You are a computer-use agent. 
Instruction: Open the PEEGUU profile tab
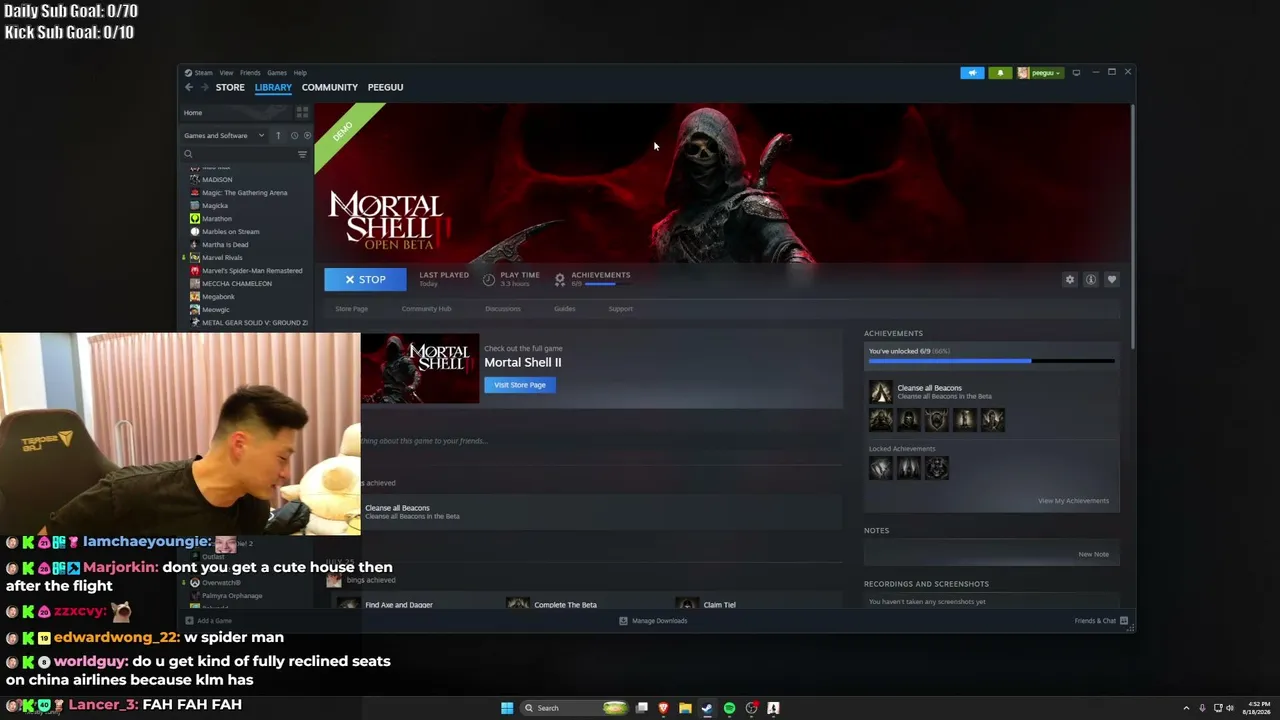click(385, 87)
